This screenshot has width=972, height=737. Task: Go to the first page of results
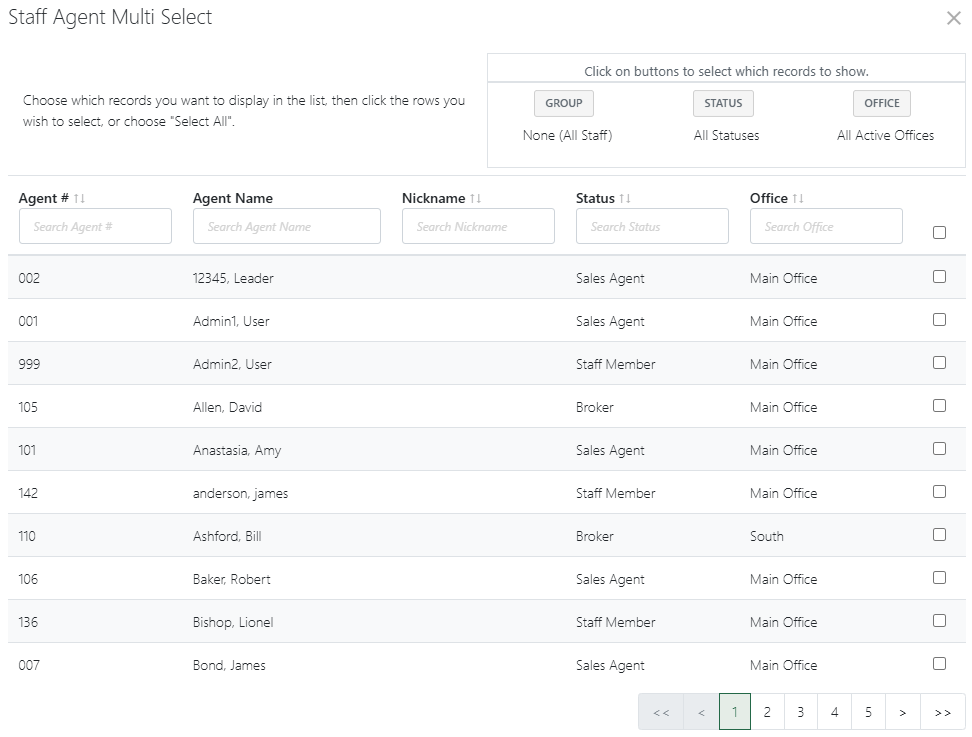[661, 712]
